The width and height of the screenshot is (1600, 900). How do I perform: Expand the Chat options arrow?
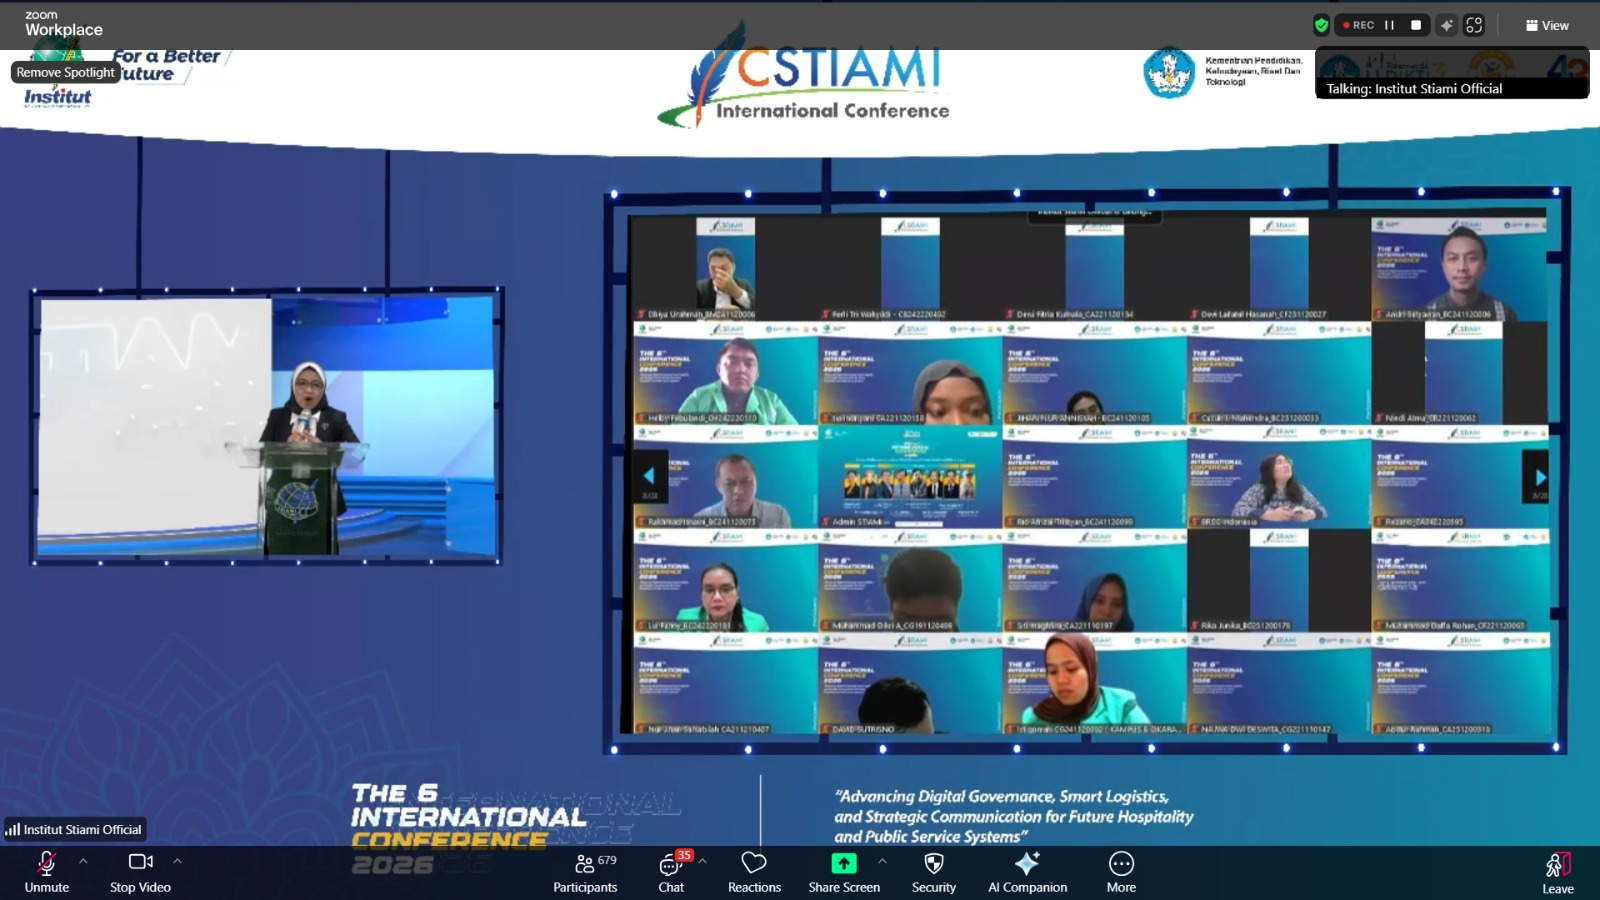coord(702,860)
